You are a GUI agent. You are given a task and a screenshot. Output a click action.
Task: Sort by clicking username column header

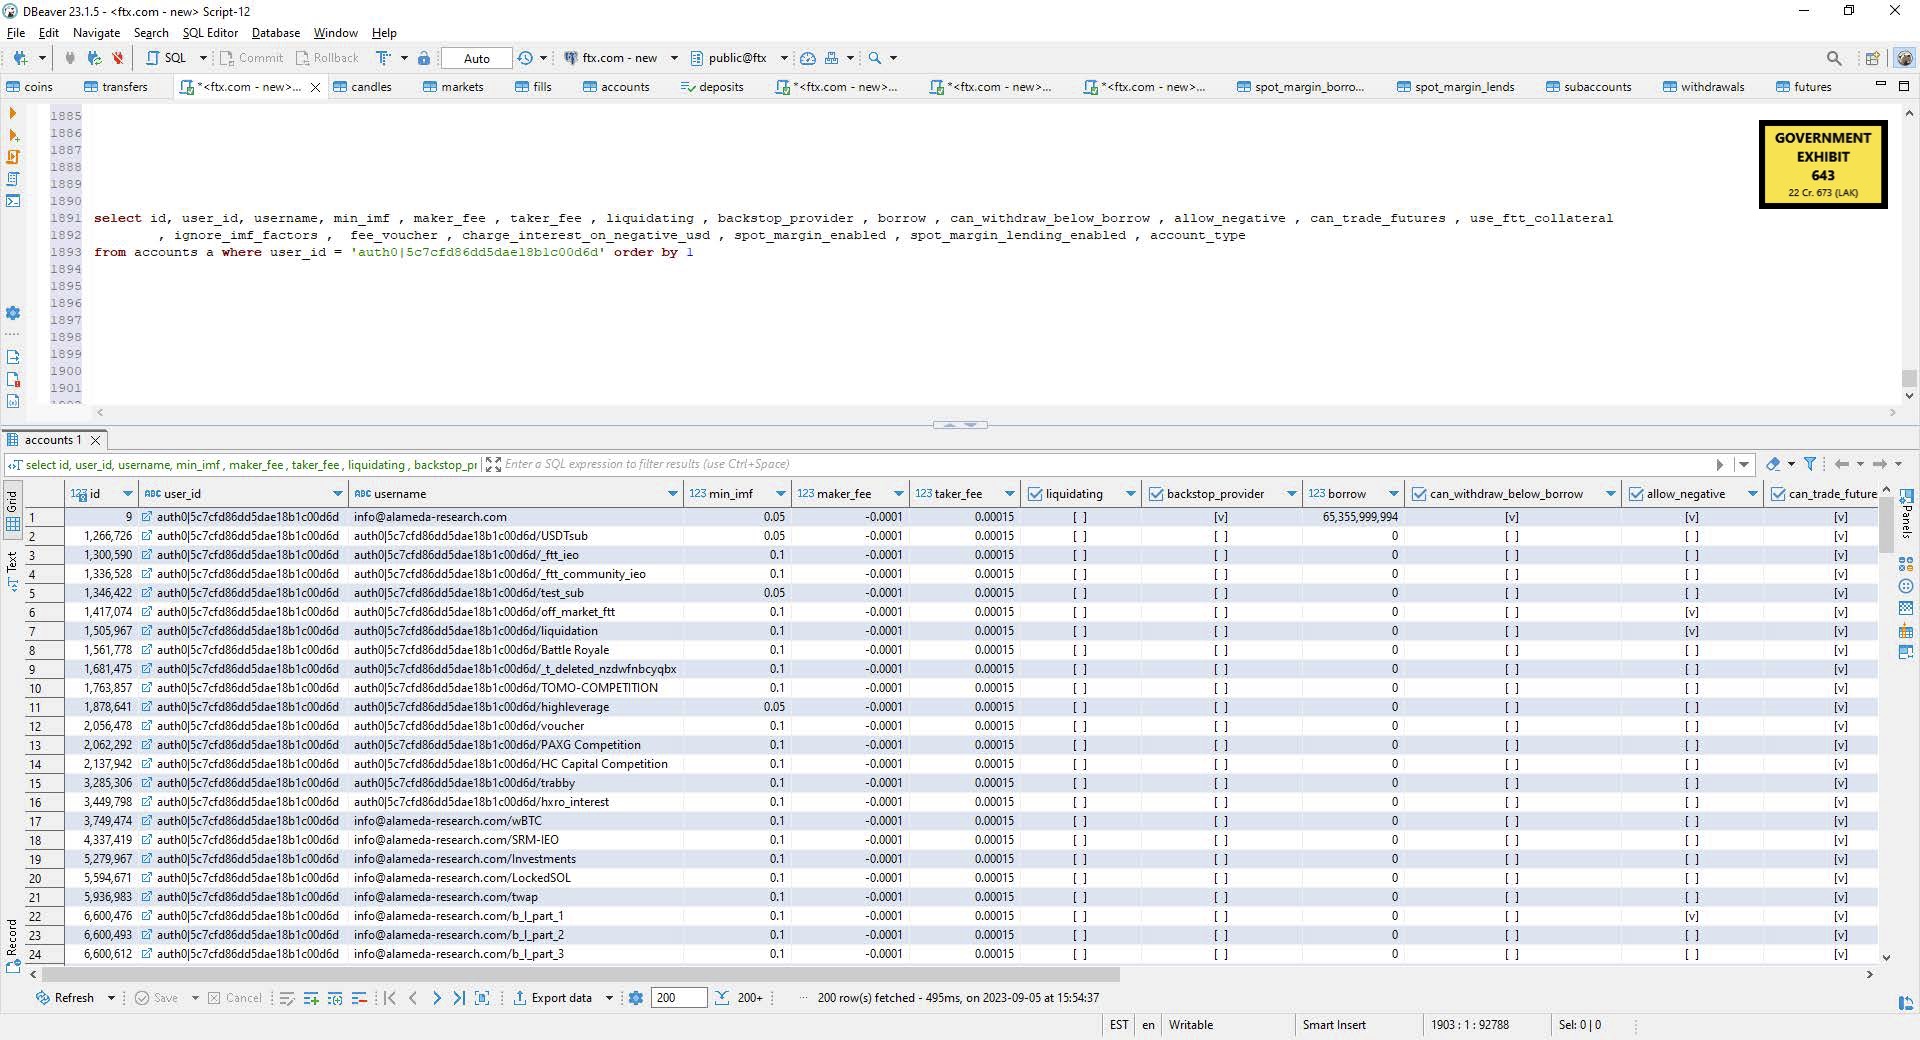pos(400,494)
